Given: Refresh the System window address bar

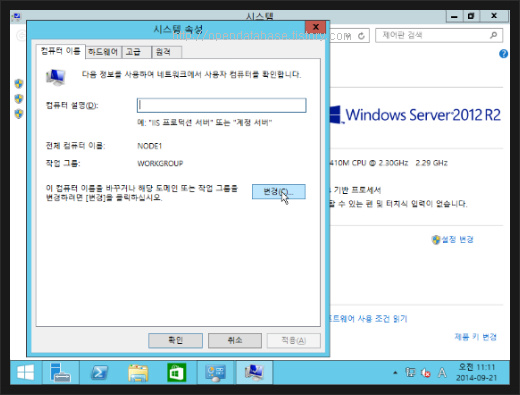Looking at the screenshot, I should tap(361, 36).
